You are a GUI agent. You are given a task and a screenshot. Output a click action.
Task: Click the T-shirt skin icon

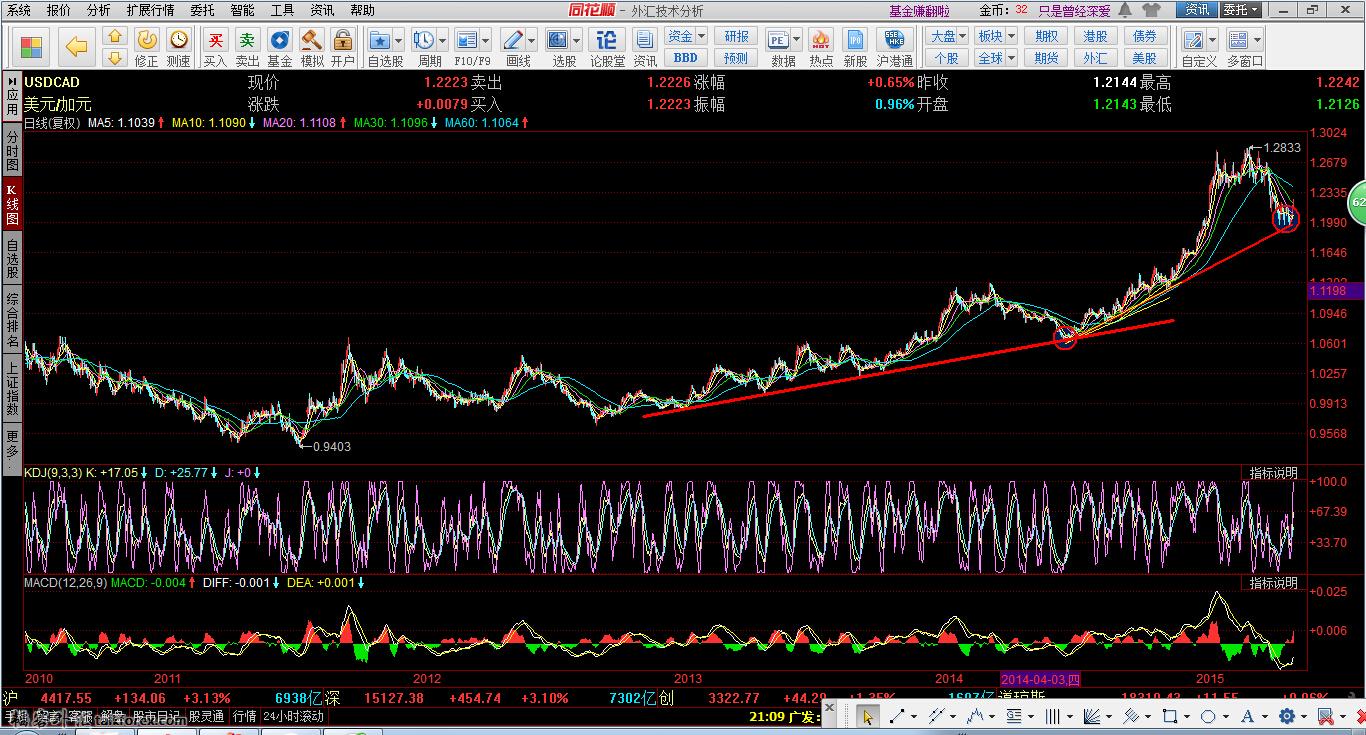[x=1151, y=10]
